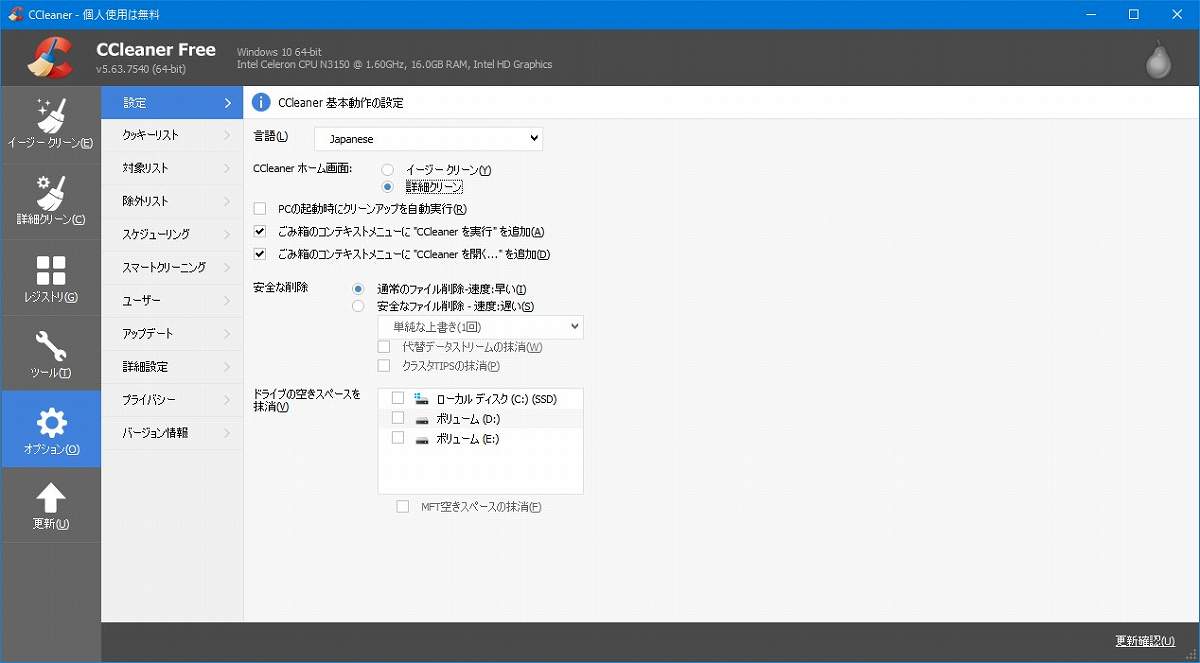Click the chevron on the 対象リスト row
1200x663 pixels.
(228, 168)
